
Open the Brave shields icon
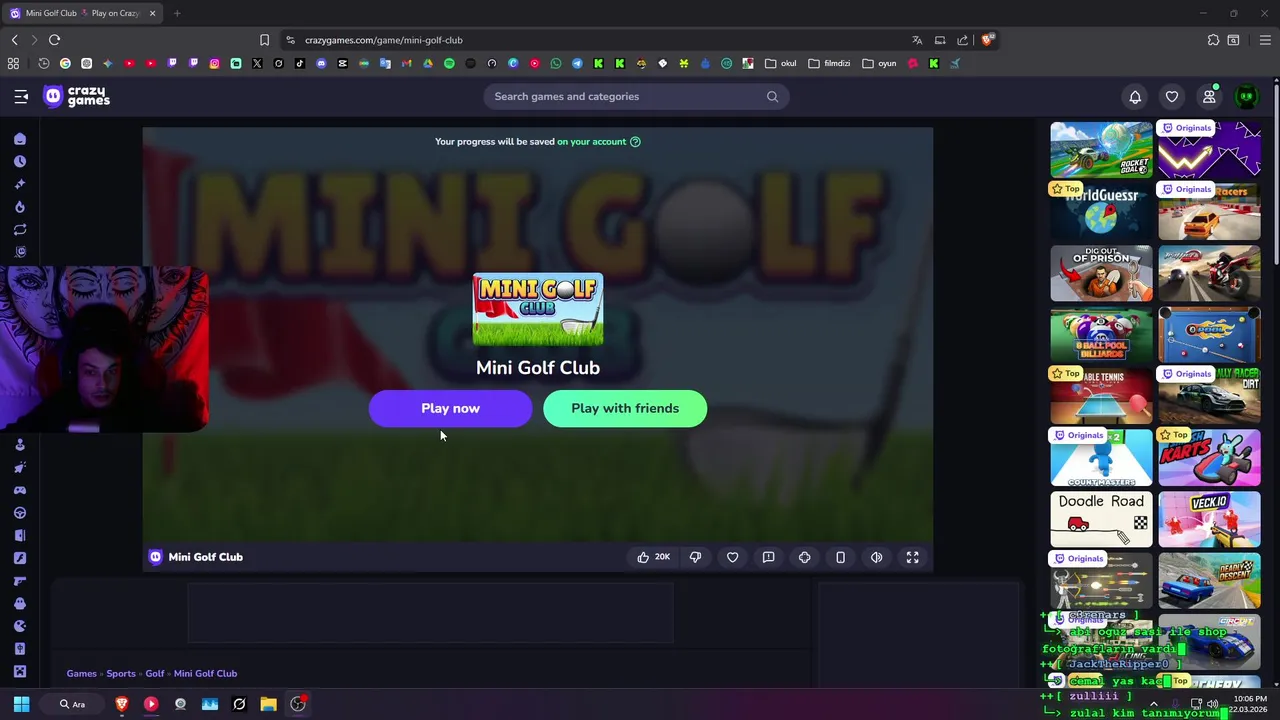tap(987, 40)
